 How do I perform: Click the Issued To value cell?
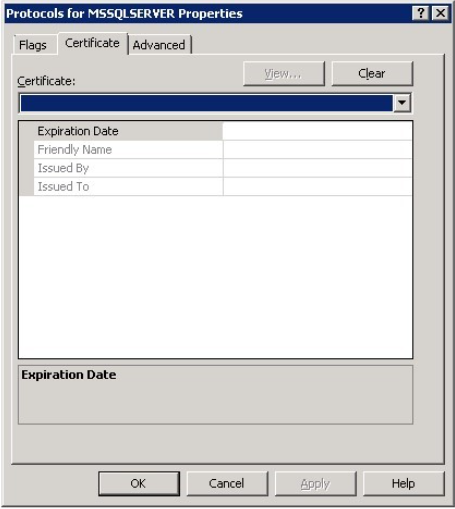click(x=318, y=187)
